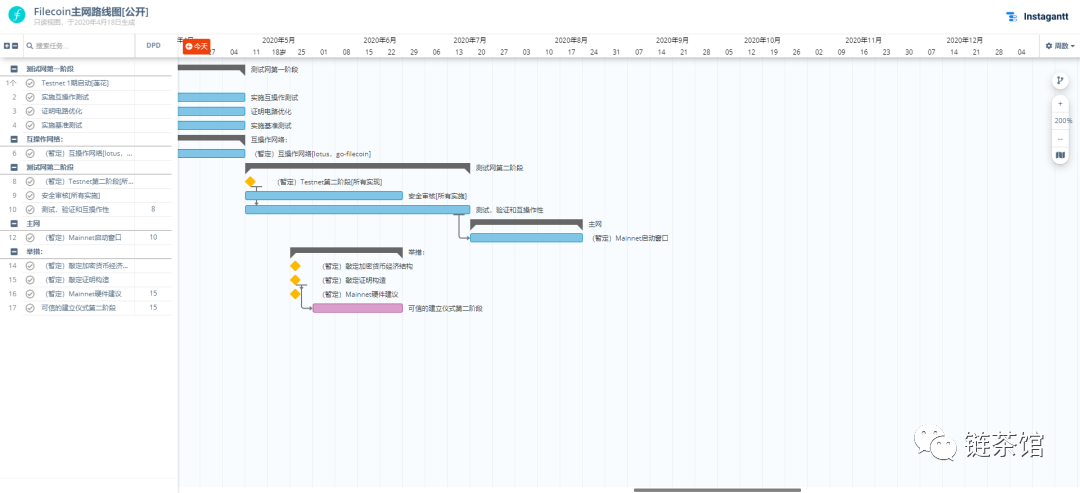Click DPD value 8 in row 10
The image size is (1080, 493).
tap(153, 209)
